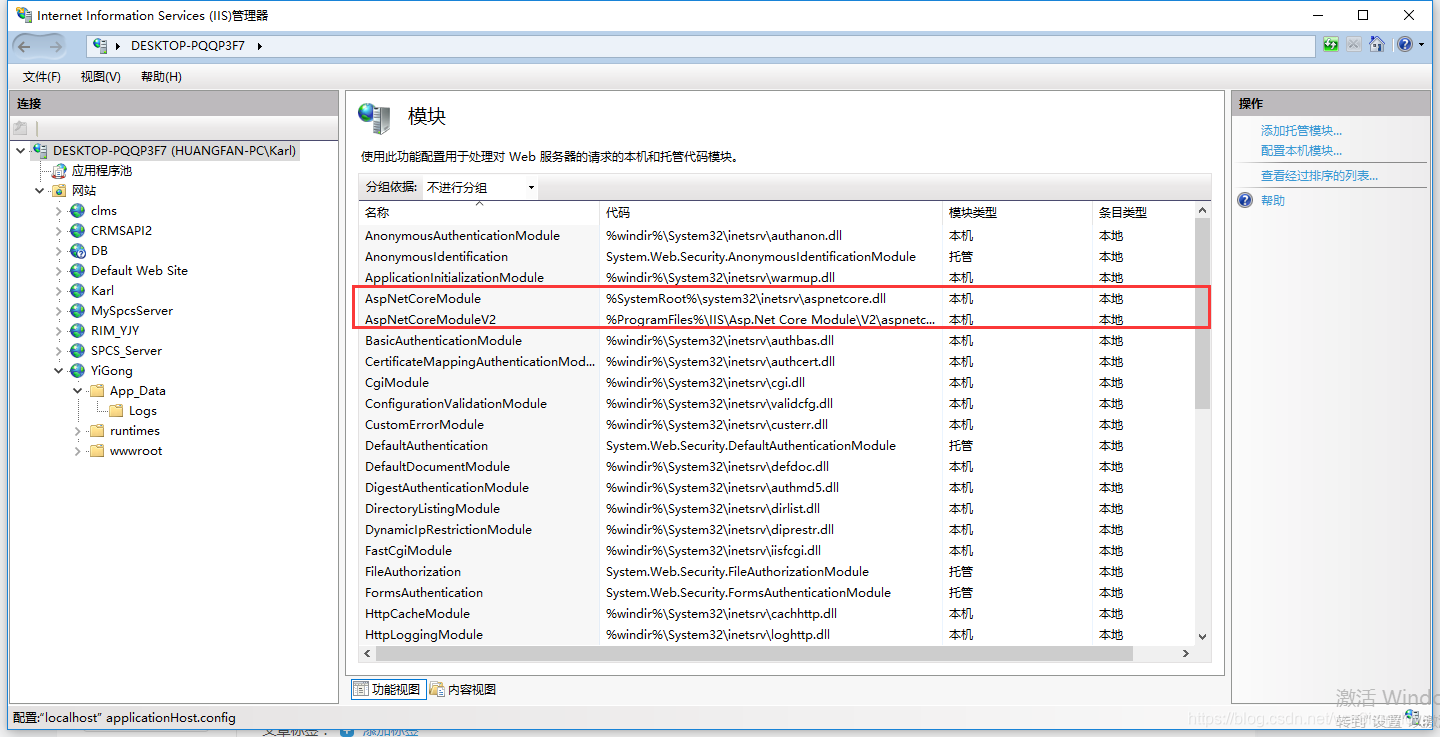This screenshot has width=1440, height=737.
Task: Collapse the YiGong site node
Action: tap(59, 371)
